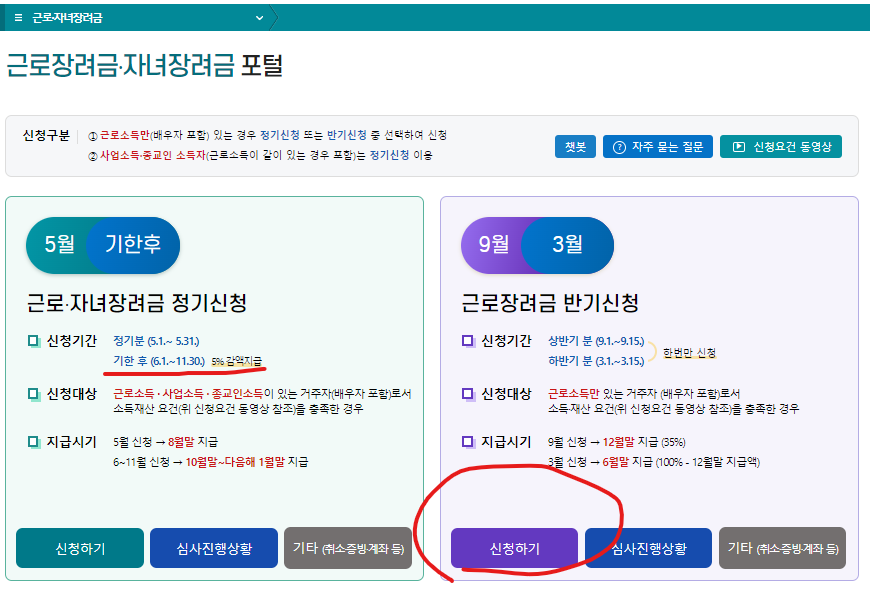The height and width of the screenshot is (589, 870).
Task: Click the play icon on 신청요건 동영상 button
Action: pyautogui.click(x=737, y=145)
